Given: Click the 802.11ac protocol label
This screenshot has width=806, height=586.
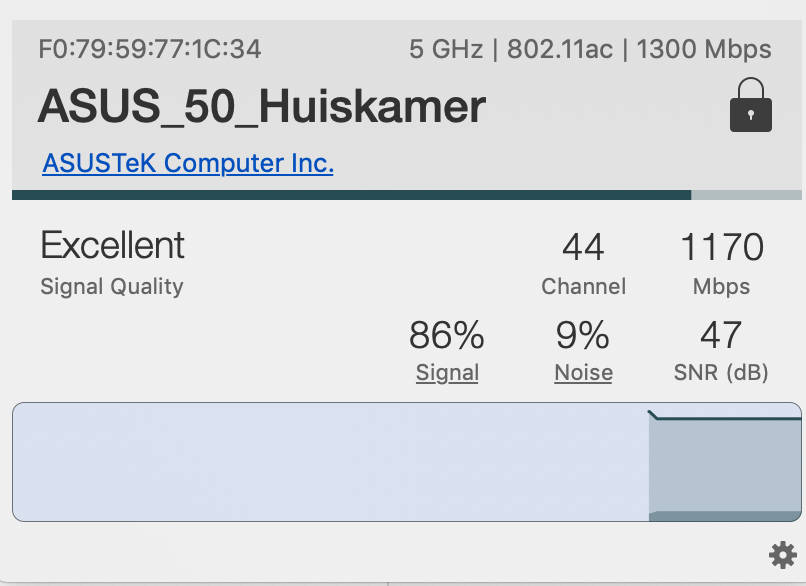Looking at the screenshot, I should coord(560,49).
